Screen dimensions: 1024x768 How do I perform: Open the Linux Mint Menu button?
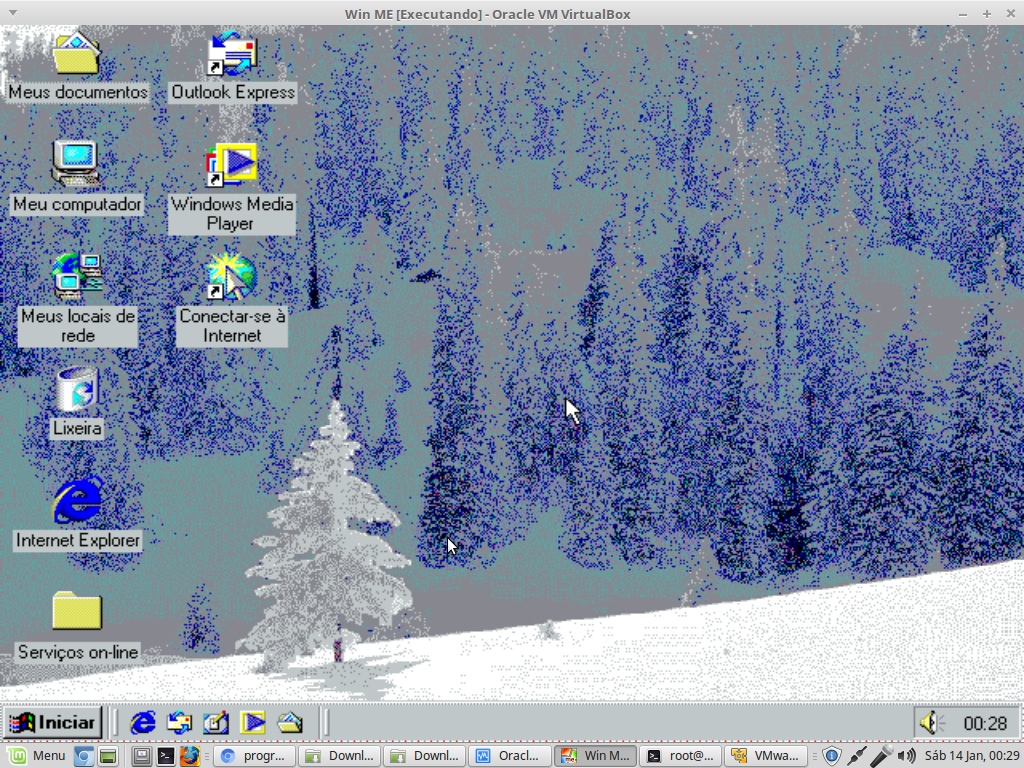37,756
